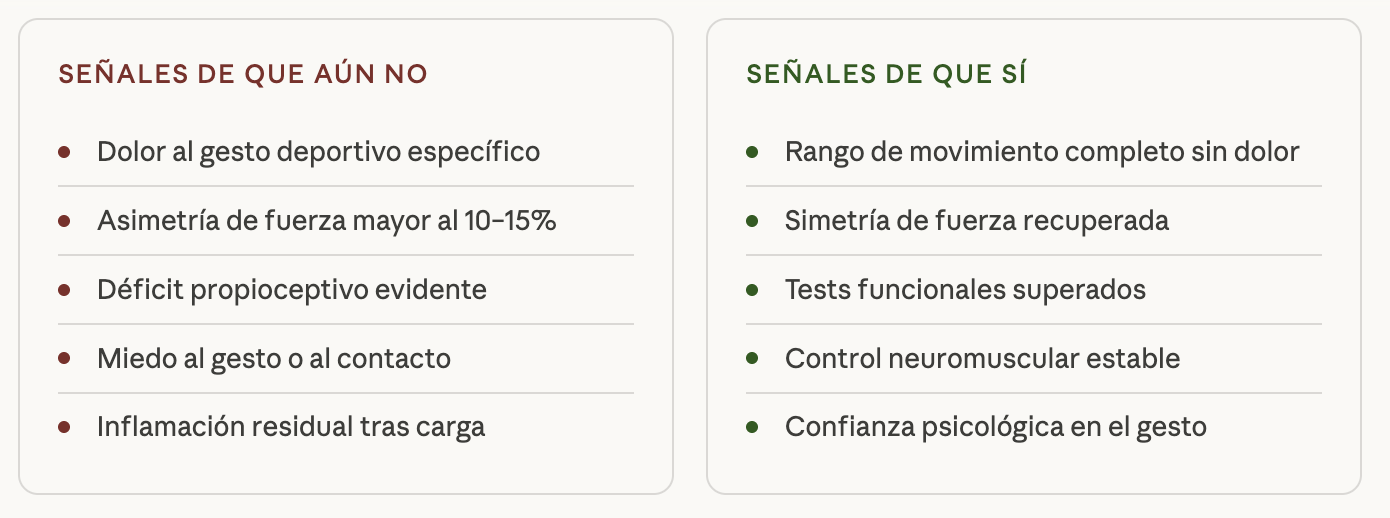Click red bullet beside 'Dolor al gesto deportivo'
This screenshot has width=1390, height=518.
coord(64,152)
